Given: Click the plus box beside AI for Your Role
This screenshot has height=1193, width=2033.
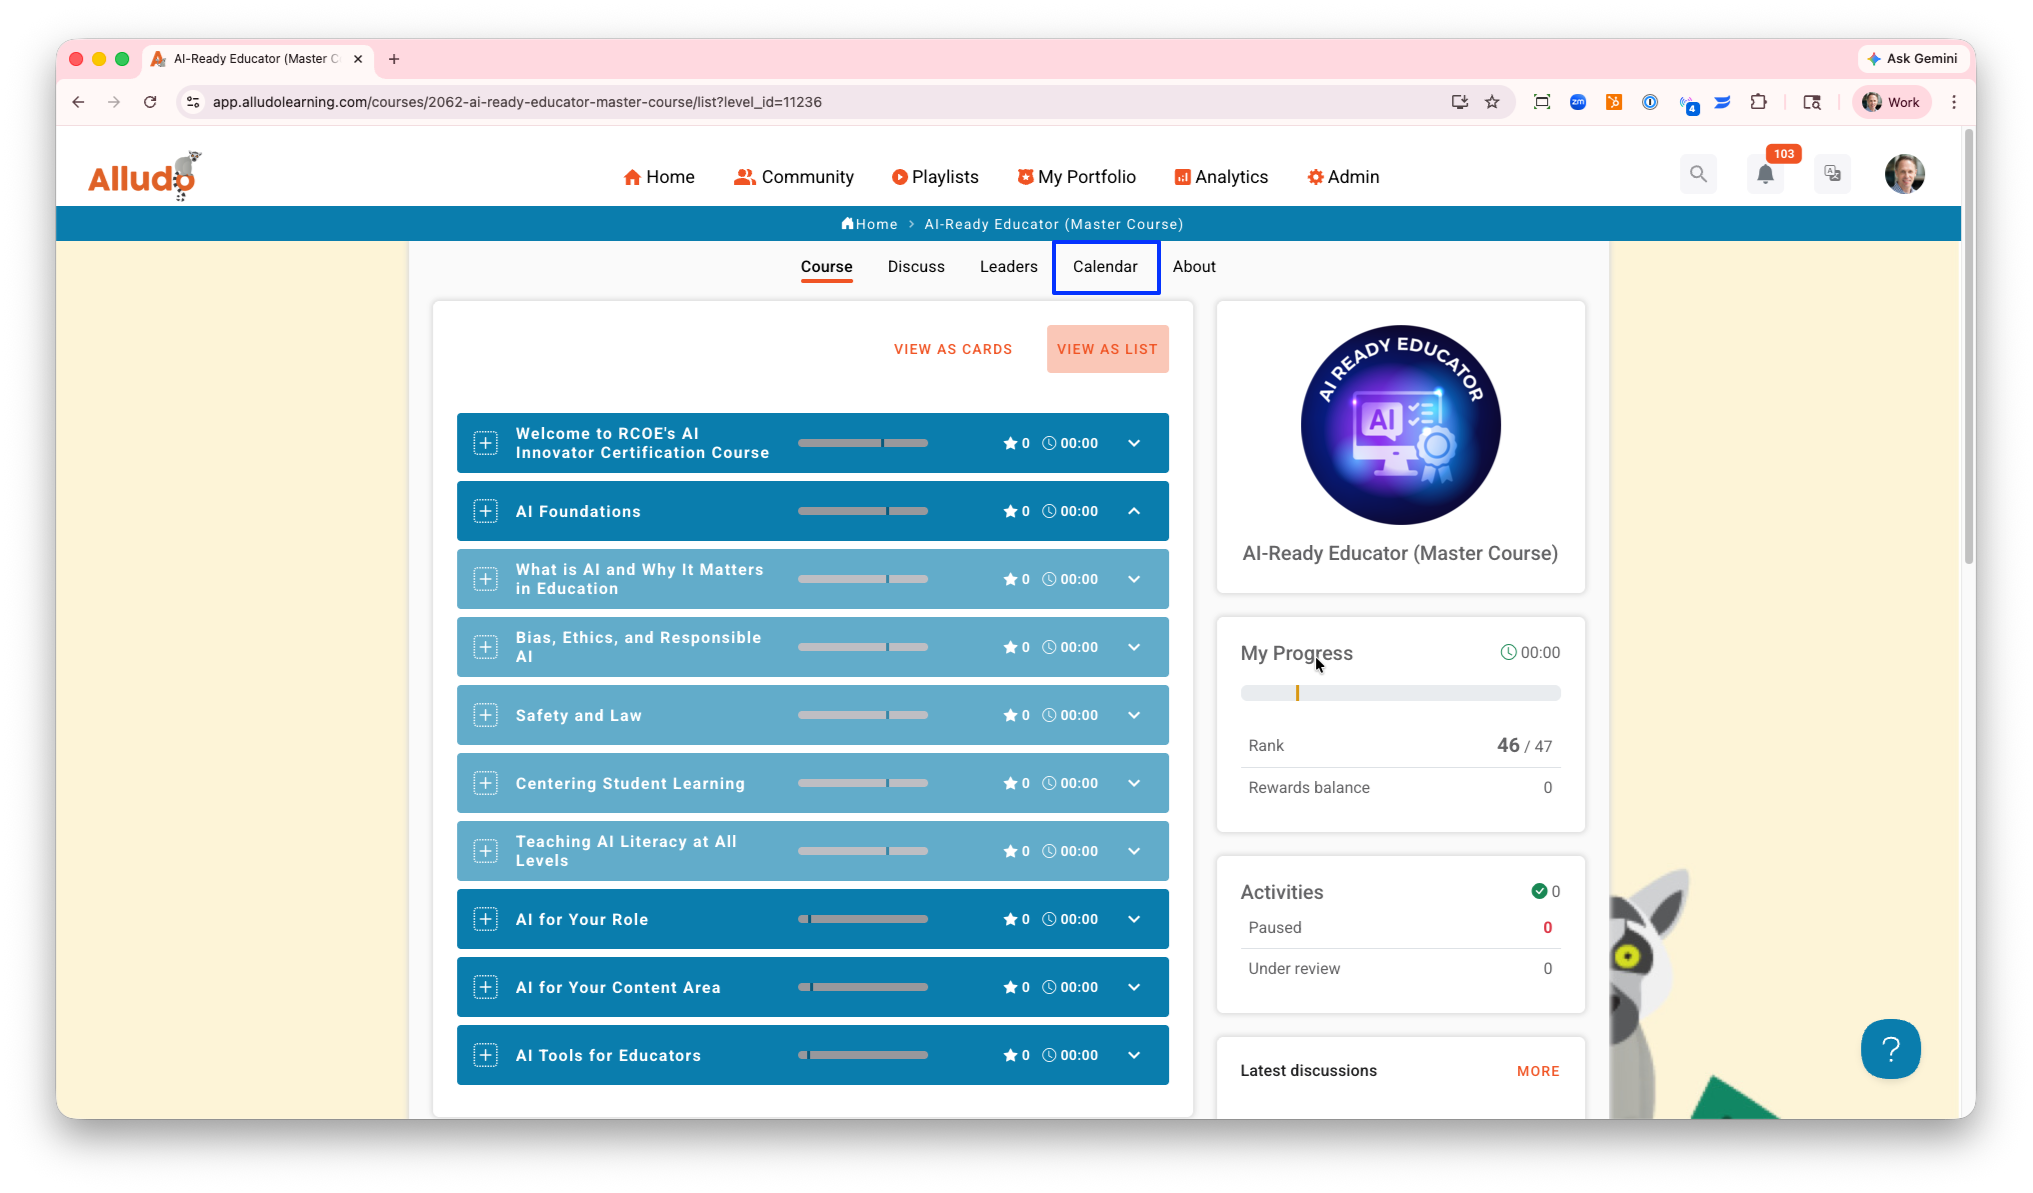Looking at the screenshot, I should click(485, 919).
